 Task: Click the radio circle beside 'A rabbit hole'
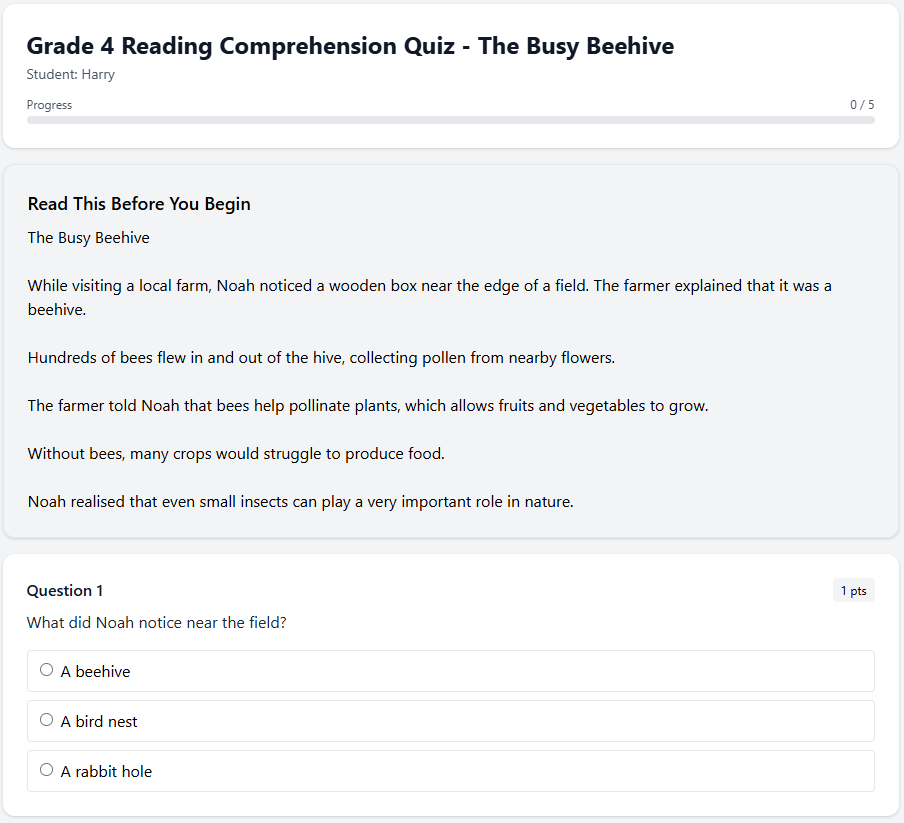(x=46, y=769)
